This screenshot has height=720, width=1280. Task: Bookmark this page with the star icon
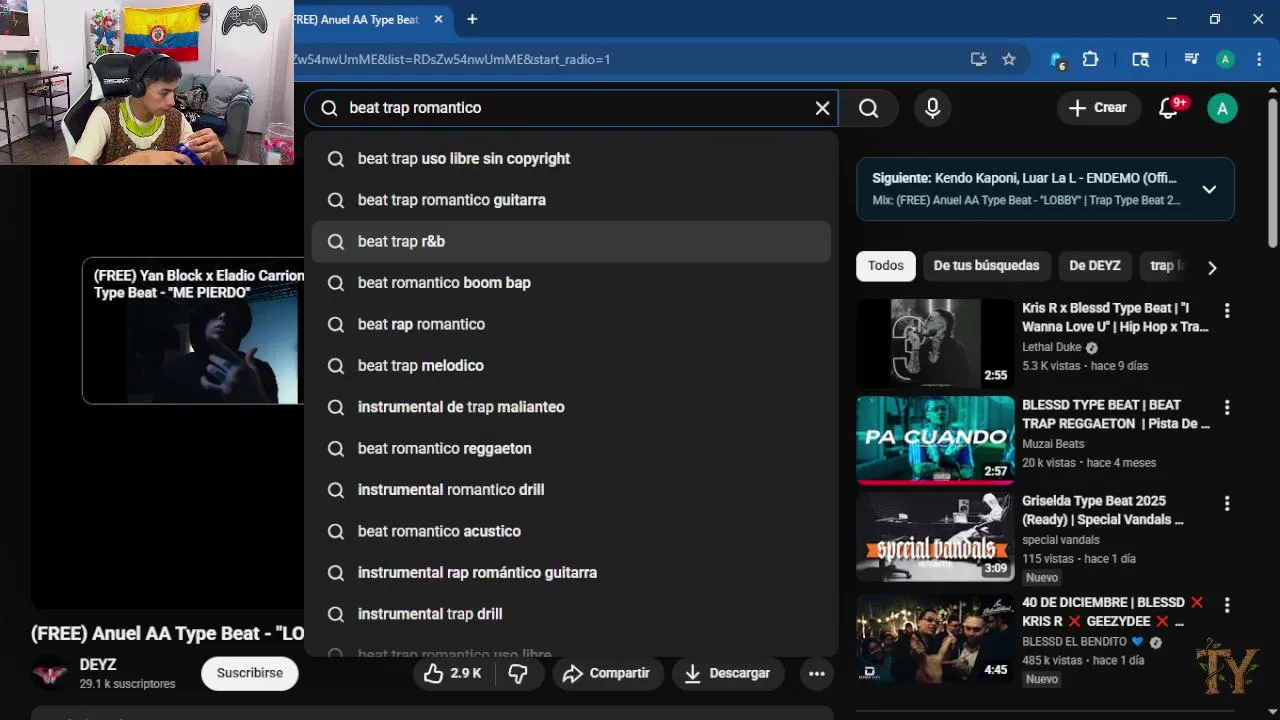click(x=1009, y=59)
